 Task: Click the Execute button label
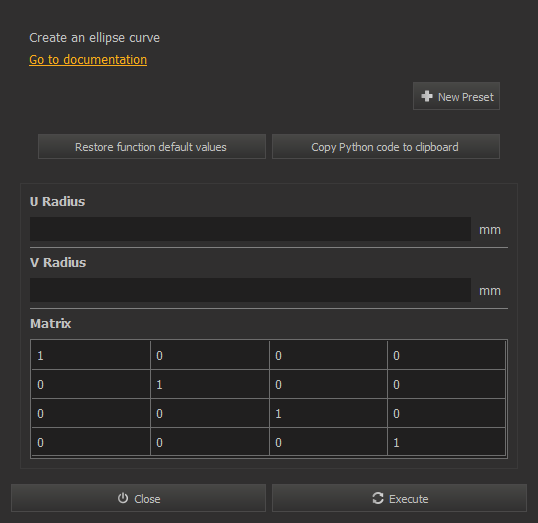409,499
